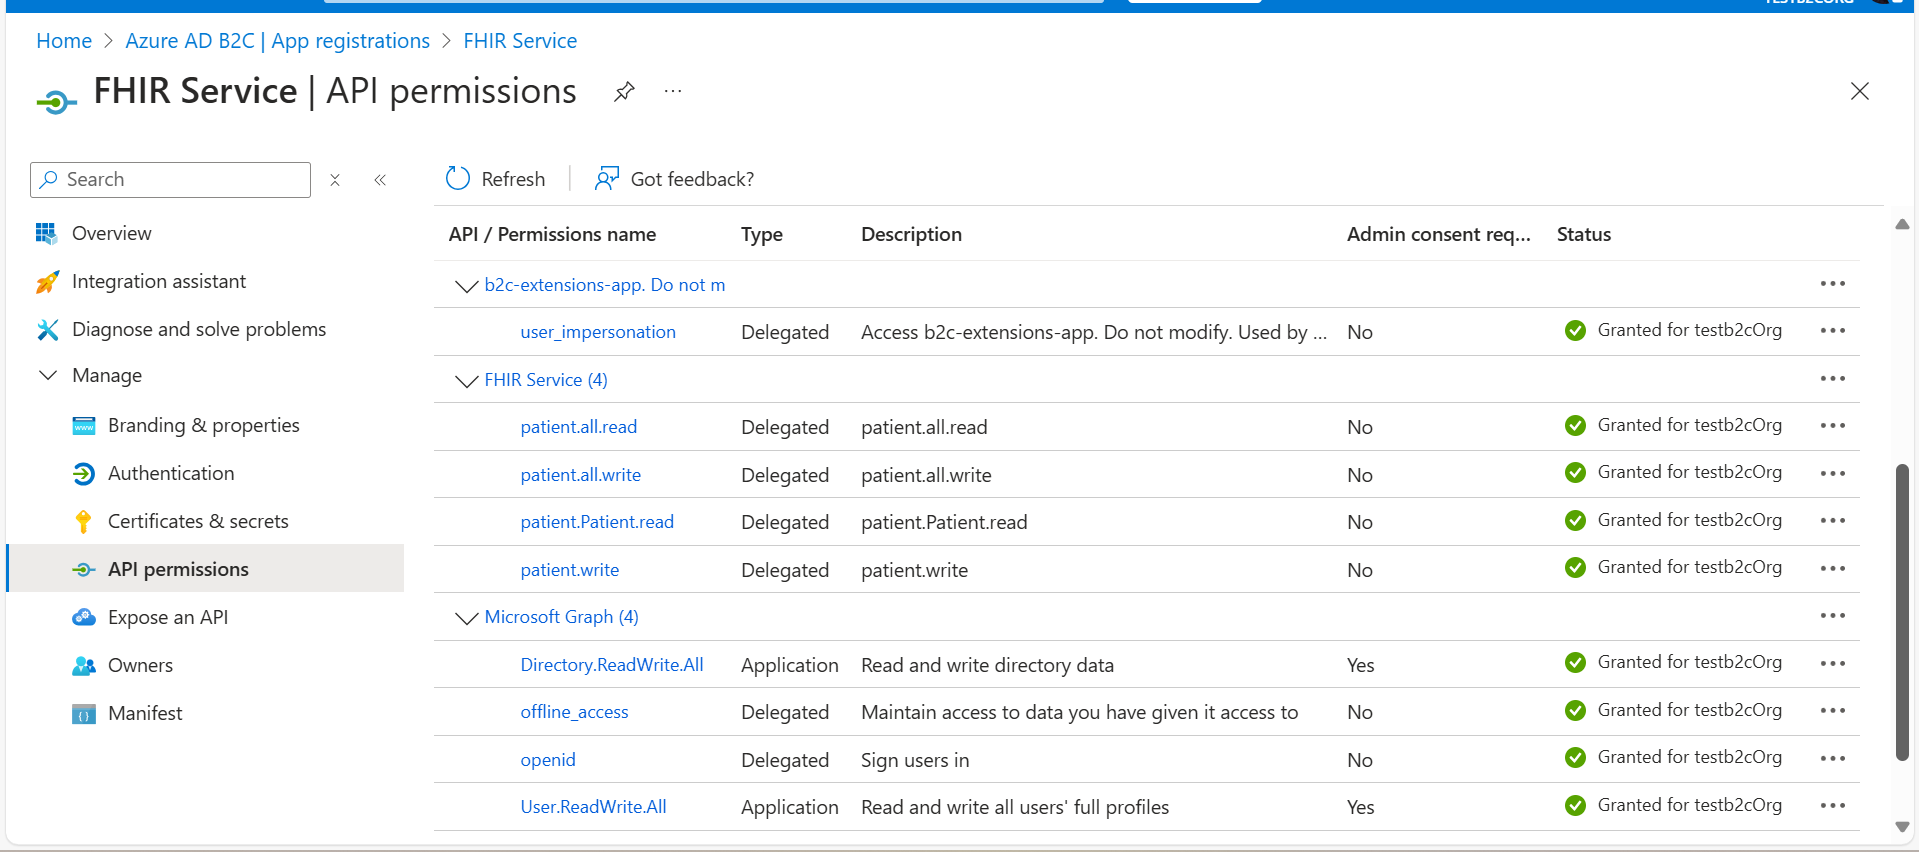Image resolution: width=1919 pixels, height=852 pixels.
Task: Collapse the FHIR Service permissions group
Action: pyautogui.click(x=466, y=381)
